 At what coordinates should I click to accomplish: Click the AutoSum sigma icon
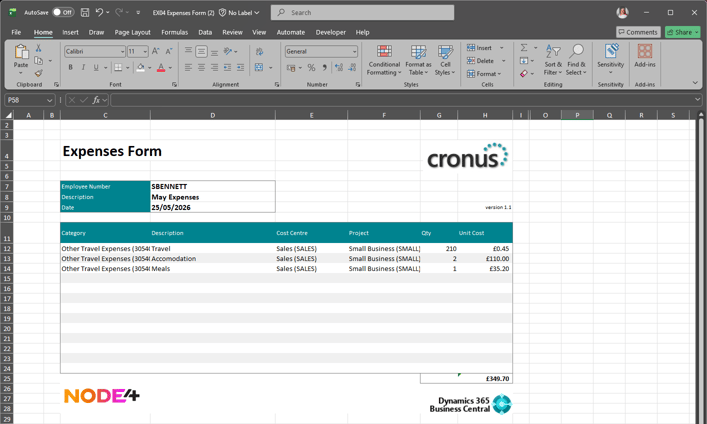[x=524, y=47]
